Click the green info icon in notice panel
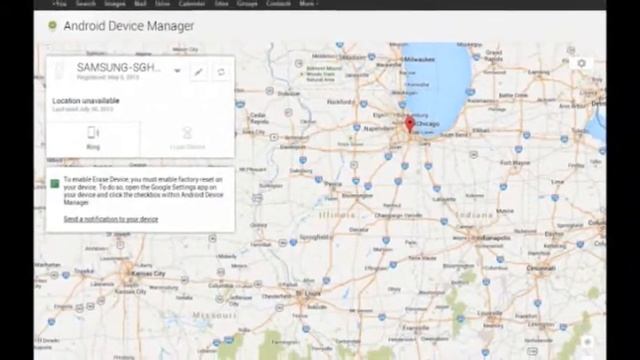Image resolution: width=640 pixels, height=360 pixels. [55, 184]
